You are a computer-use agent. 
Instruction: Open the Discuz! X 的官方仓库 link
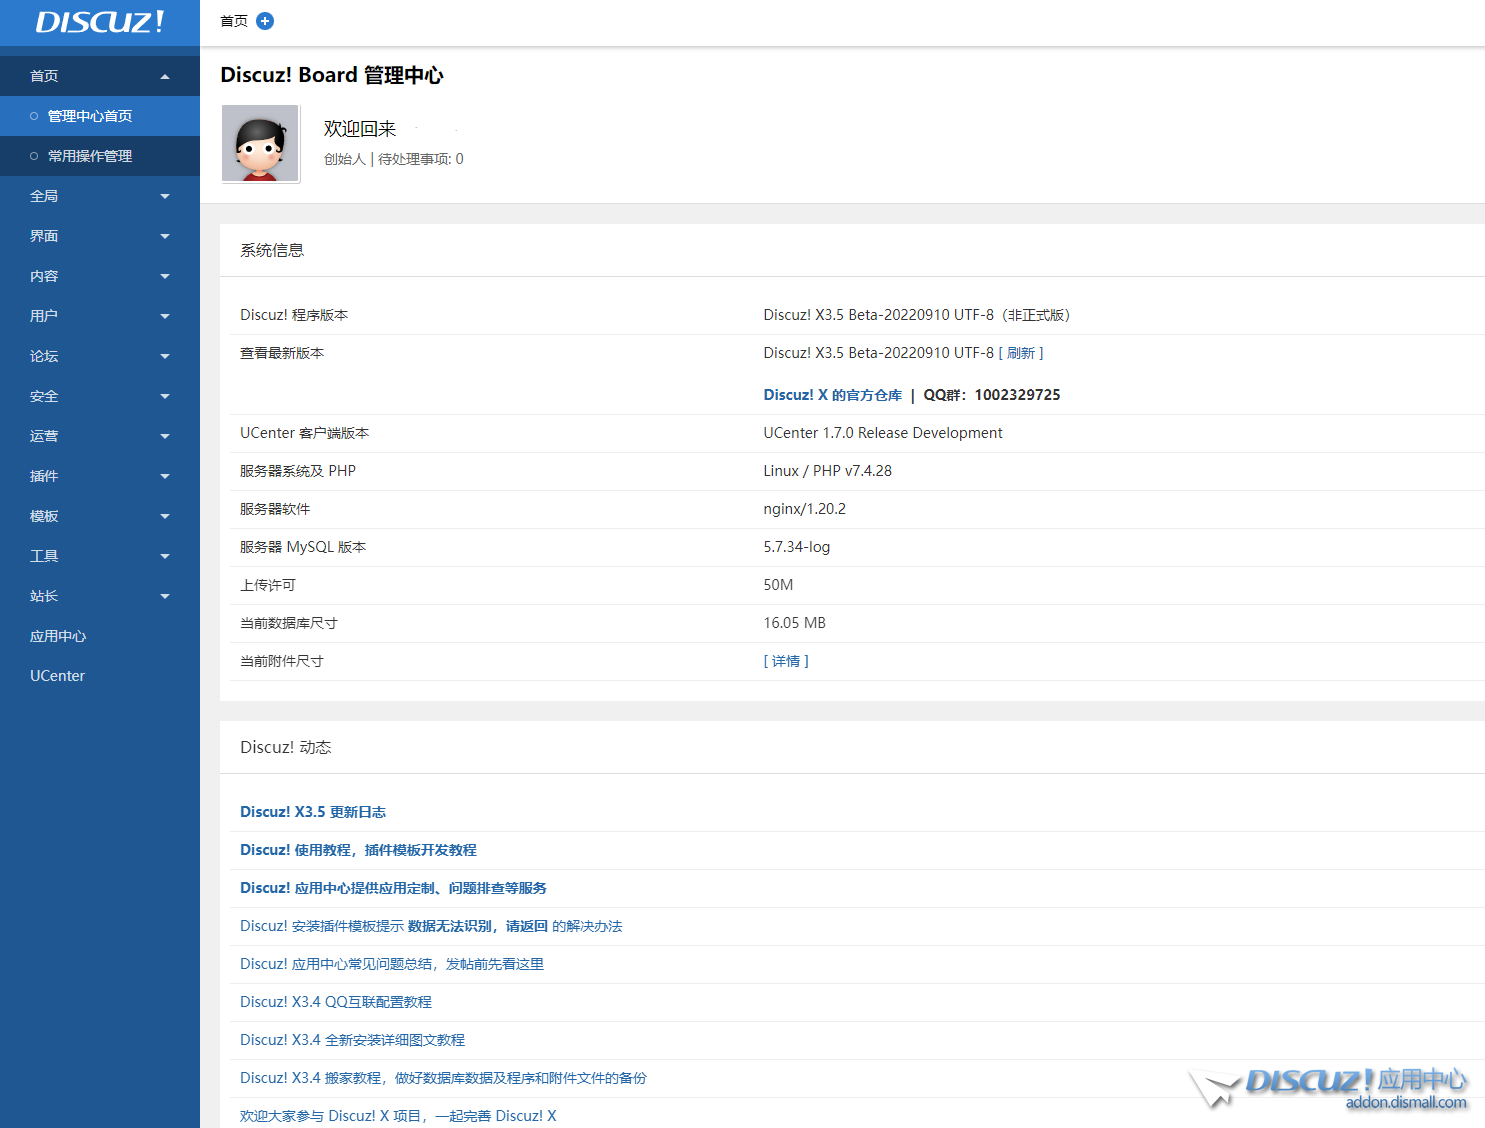pos(833,395)
